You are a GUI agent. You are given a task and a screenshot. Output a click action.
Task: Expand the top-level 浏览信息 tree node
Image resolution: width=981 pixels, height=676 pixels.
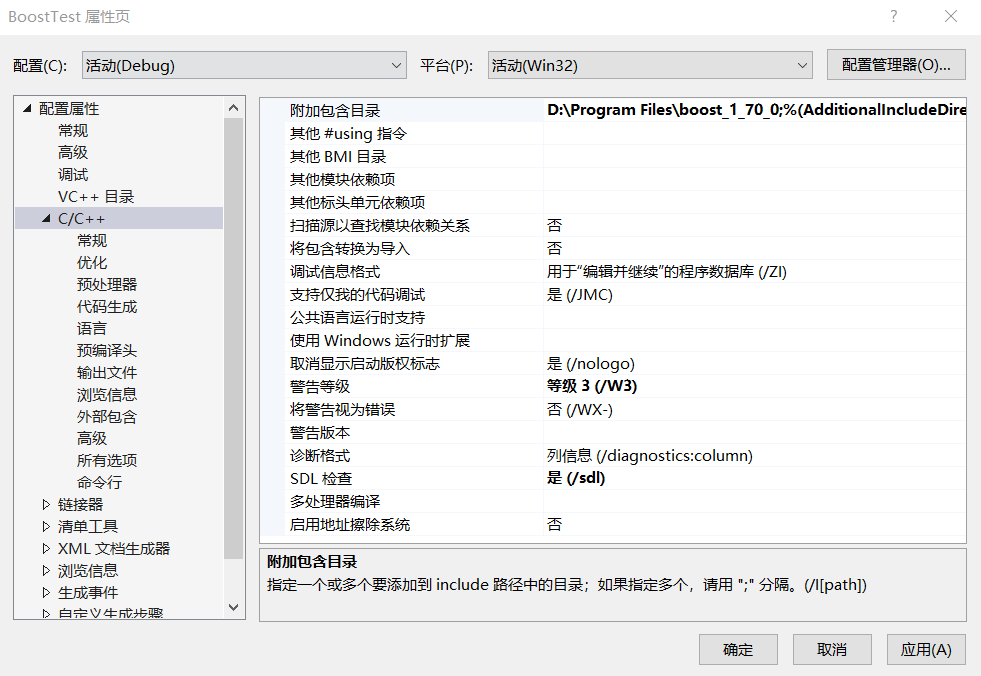pyautogui.click(x=46, y=570)
